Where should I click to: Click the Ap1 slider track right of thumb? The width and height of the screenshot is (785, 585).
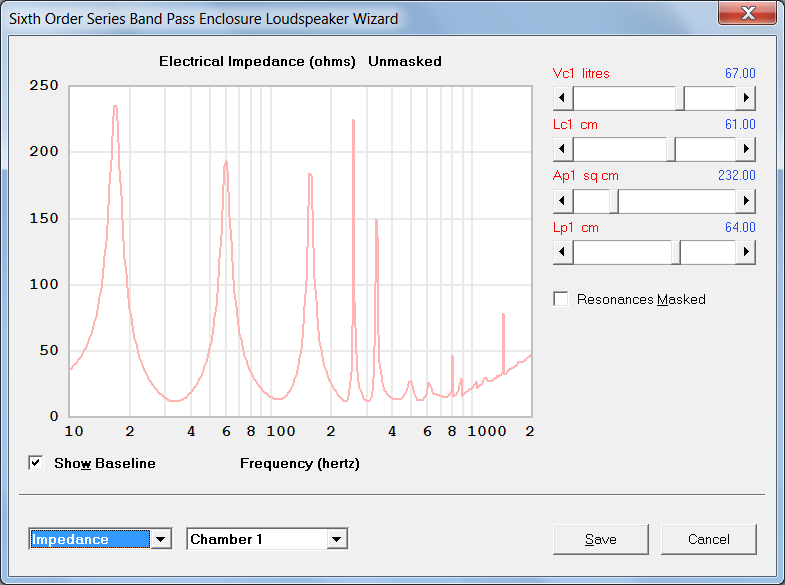point(677,201)
